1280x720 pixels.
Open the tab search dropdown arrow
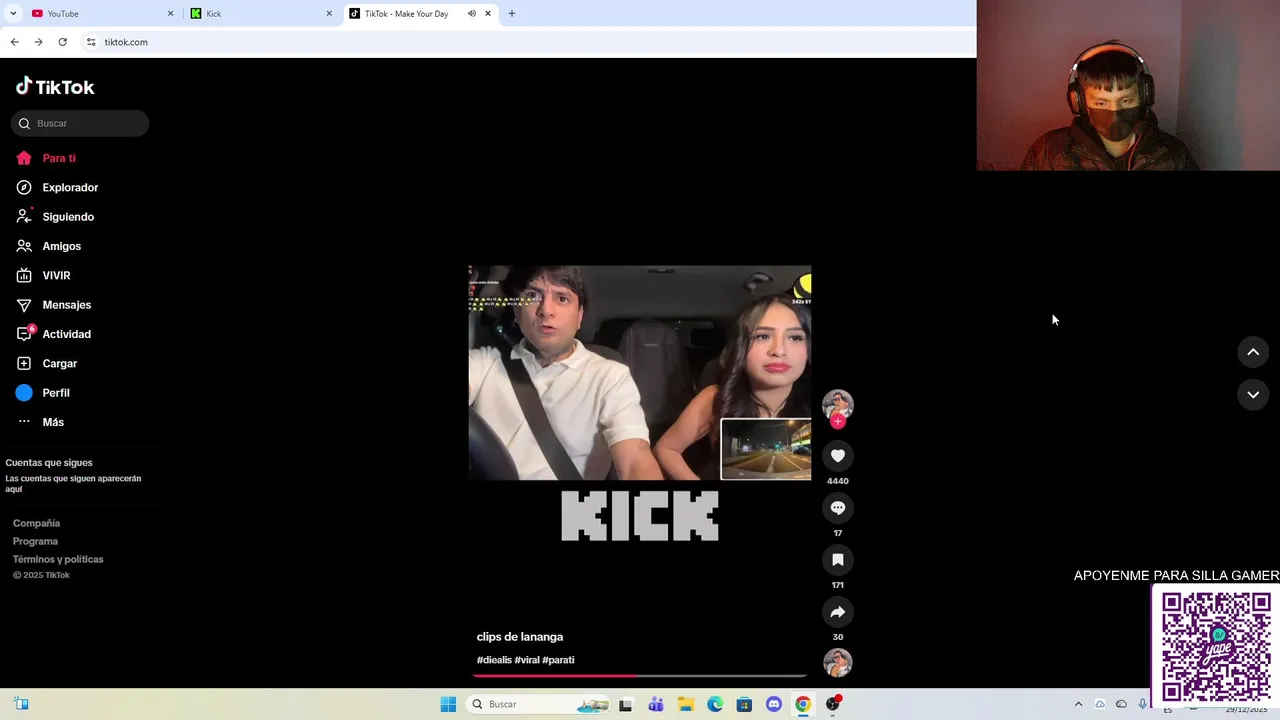click(x=13, y=14)
